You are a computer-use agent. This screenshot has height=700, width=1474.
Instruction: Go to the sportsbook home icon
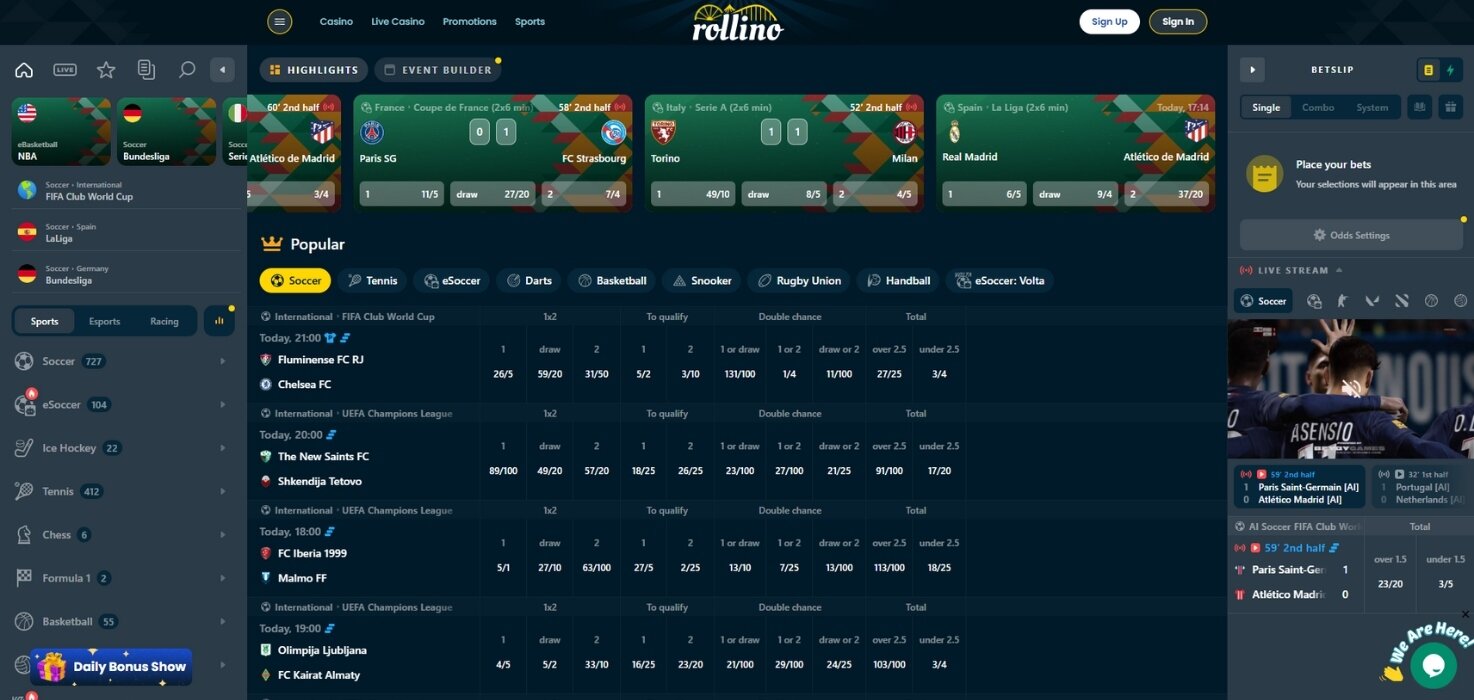[x=24, y=70]
